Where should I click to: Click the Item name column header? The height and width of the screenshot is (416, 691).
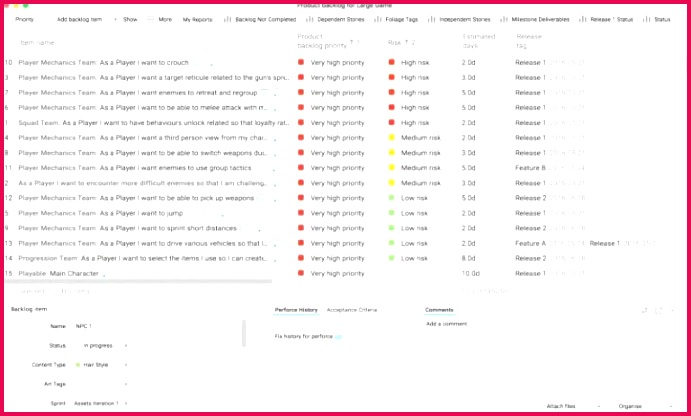37,43
